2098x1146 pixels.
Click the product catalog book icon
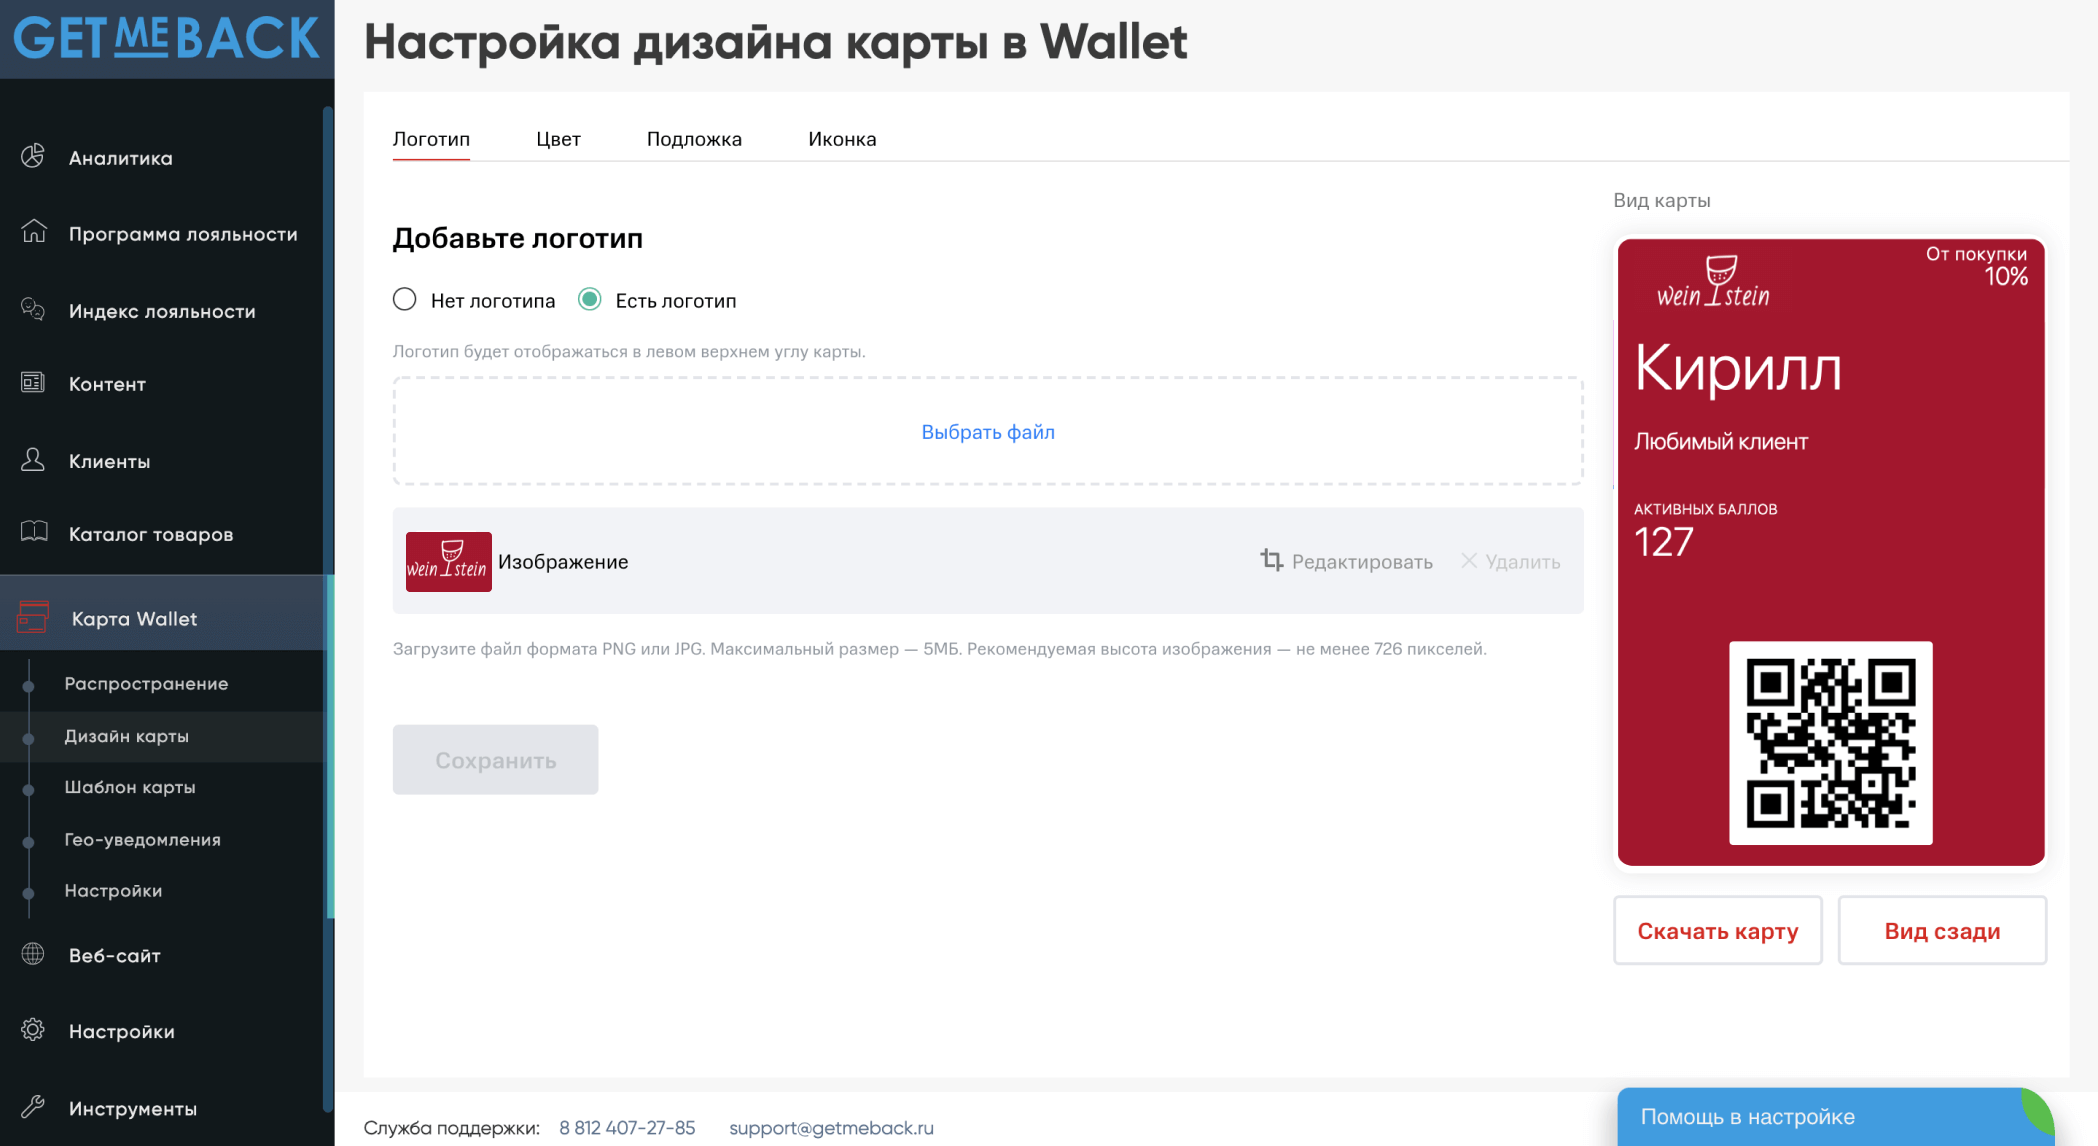click(x=34, y=532)
